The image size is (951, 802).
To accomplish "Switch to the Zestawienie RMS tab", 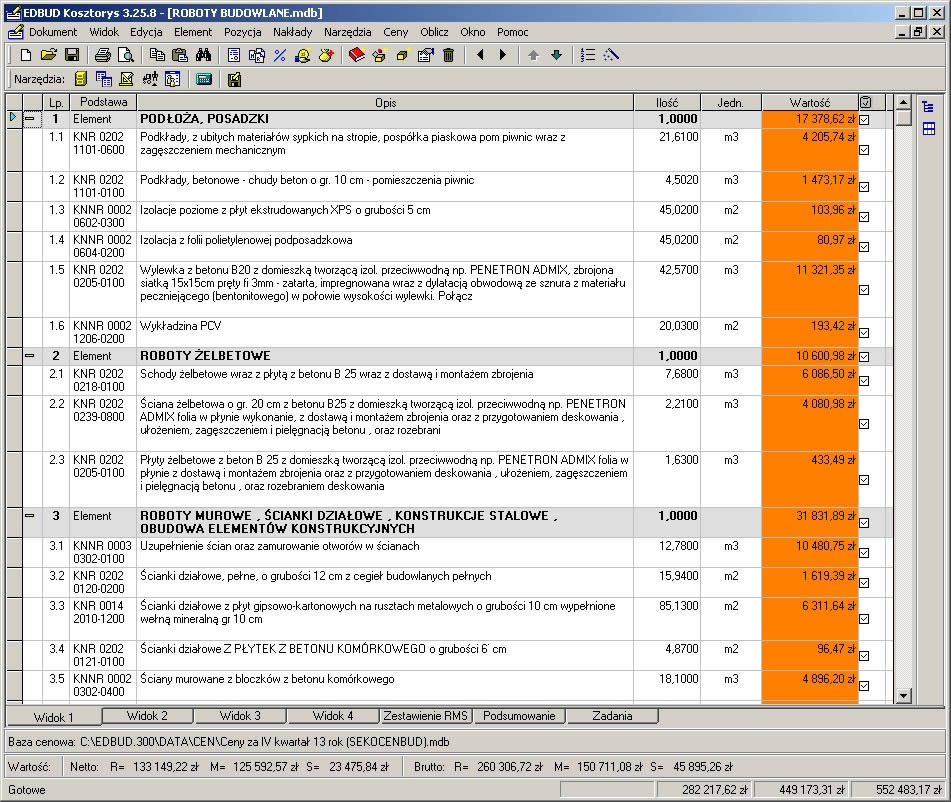I will [x=426, y=716].
